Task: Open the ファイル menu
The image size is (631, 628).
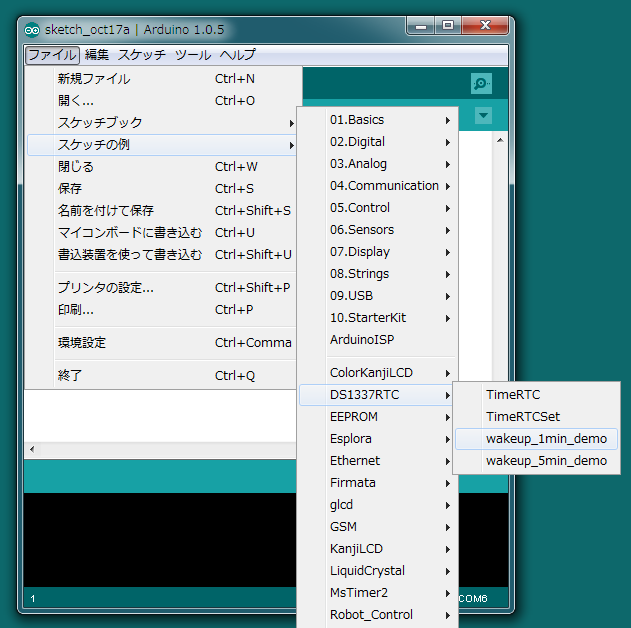Action: [52, 55]
